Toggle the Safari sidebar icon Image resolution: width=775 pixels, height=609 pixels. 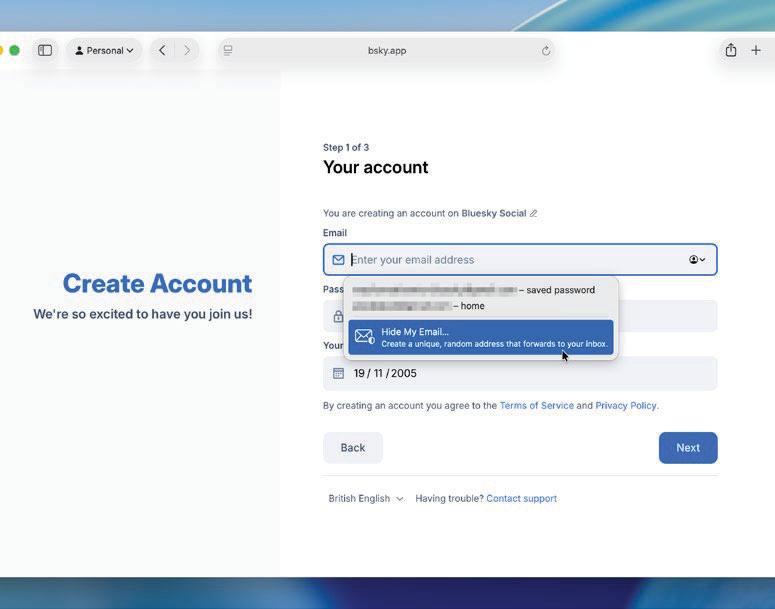click(45, 50)
